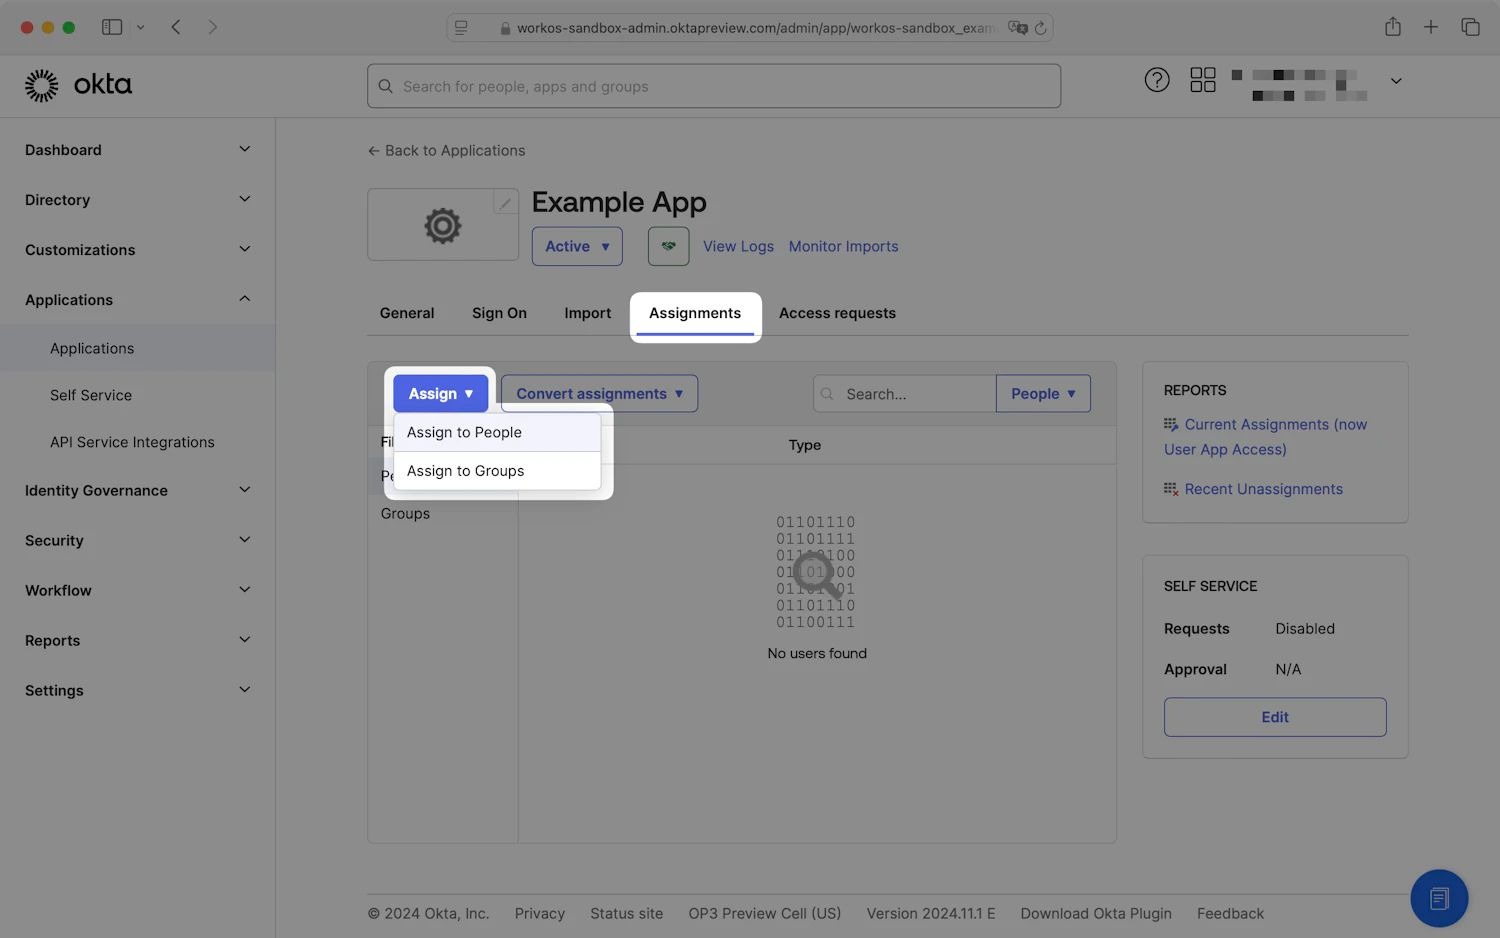Switch to the Assignments tab
The image size is (1500, 938).
pos(695,313)
